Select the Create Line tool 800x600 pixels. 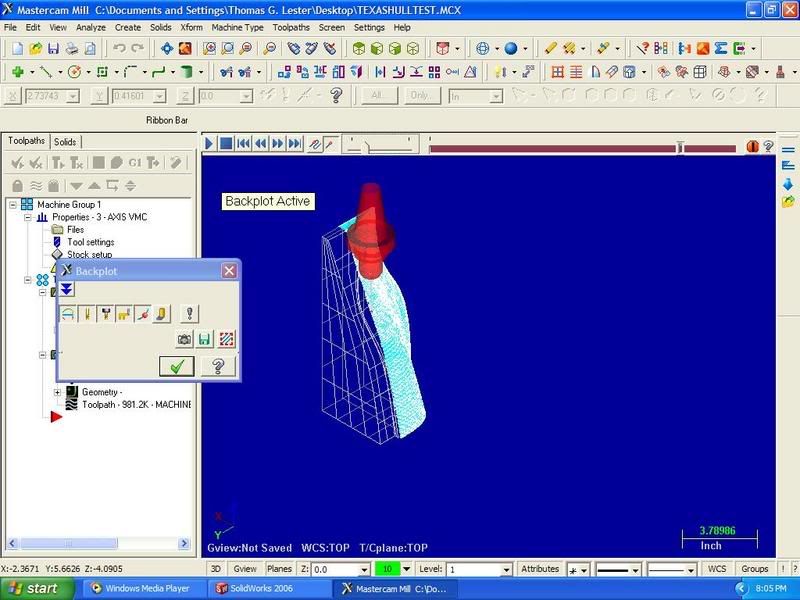46,72
